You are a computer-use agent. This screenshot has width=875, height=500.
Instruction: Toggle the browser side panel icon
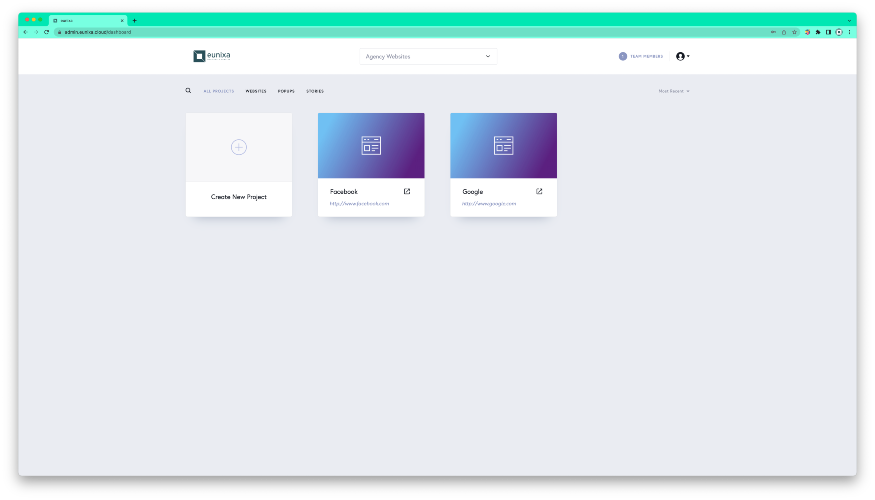coord(829,32)
